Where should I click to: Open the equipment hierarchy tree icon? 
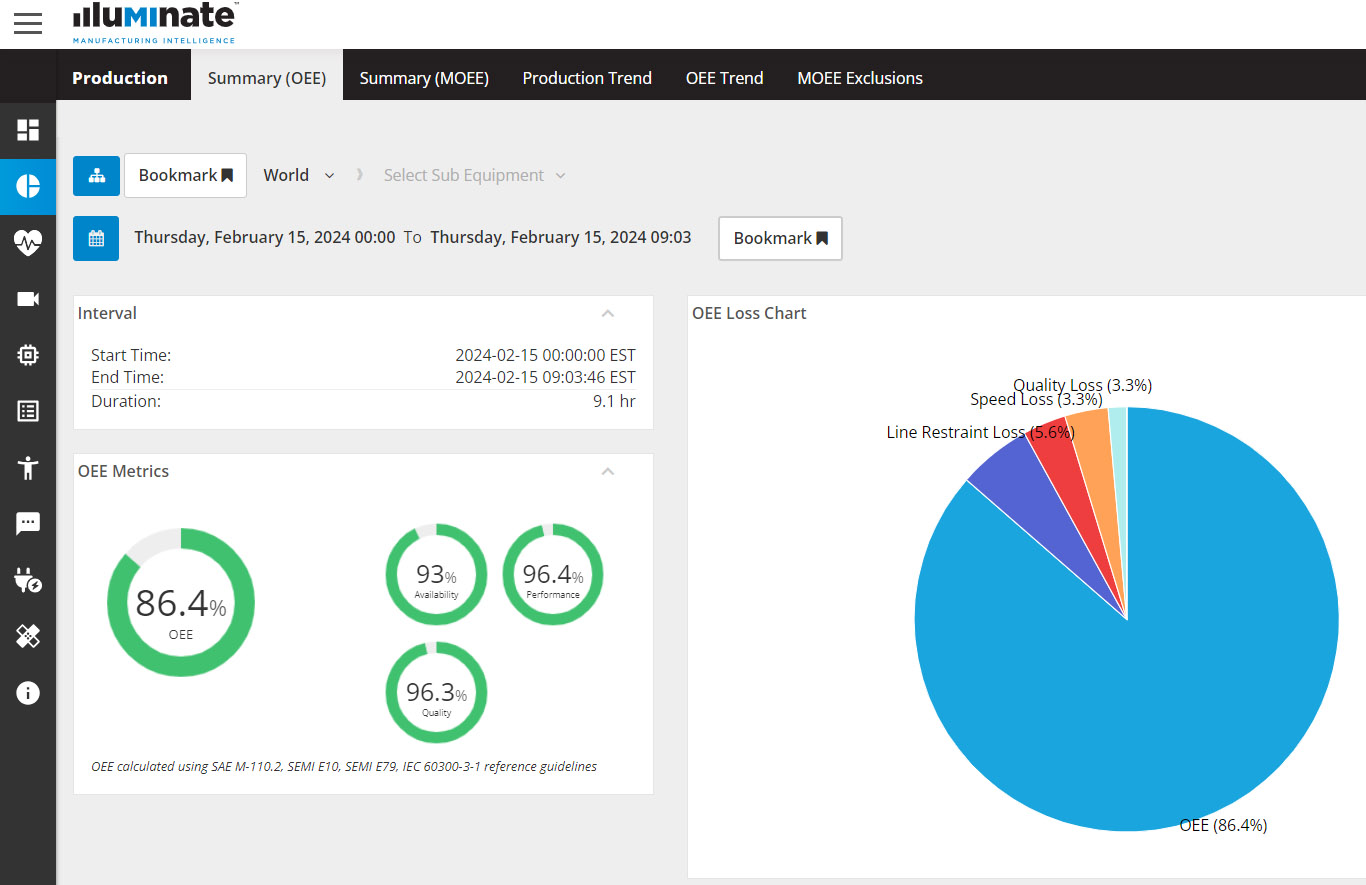click(x=95, y=175)
